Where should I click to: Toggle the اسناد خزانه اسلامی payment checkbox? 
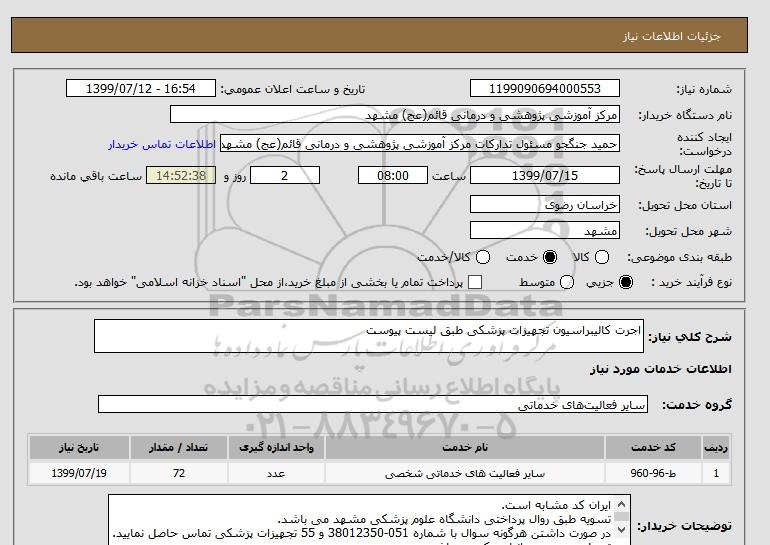click(475, 282)
